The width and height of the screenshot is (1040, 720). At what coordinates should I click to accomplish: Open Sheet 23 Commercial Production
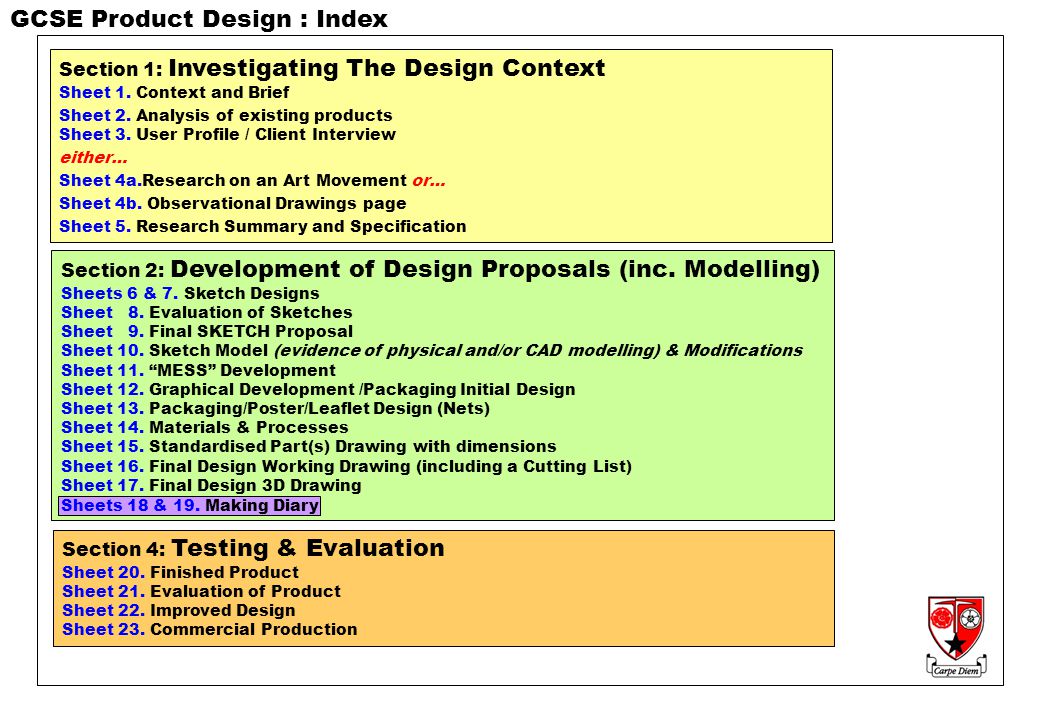click(x=210, y=630)
